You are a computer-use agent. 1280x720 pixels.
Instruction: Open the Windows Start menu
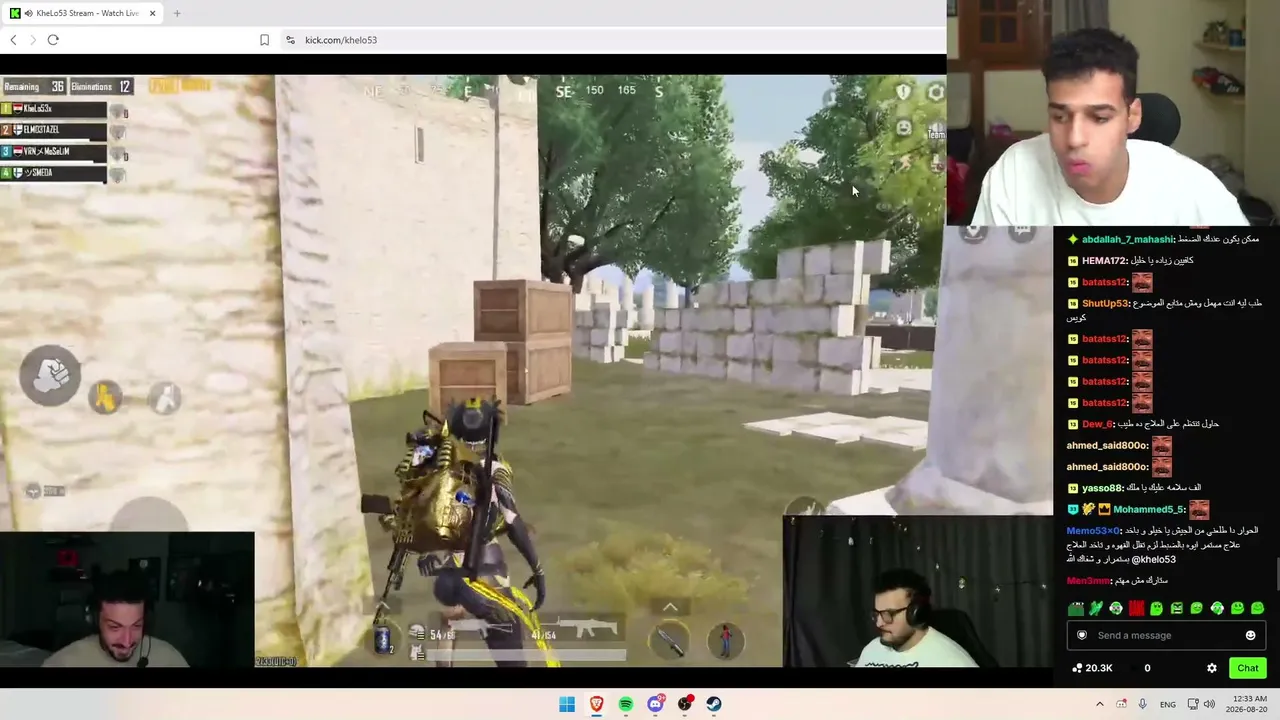(567, 704)
